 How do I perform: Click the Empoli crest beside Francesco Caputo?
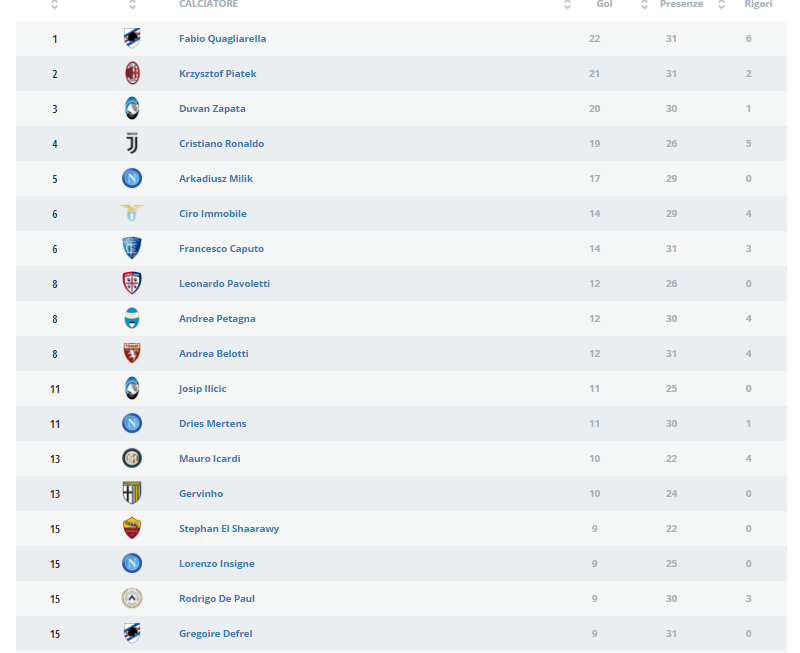(132, 248)
